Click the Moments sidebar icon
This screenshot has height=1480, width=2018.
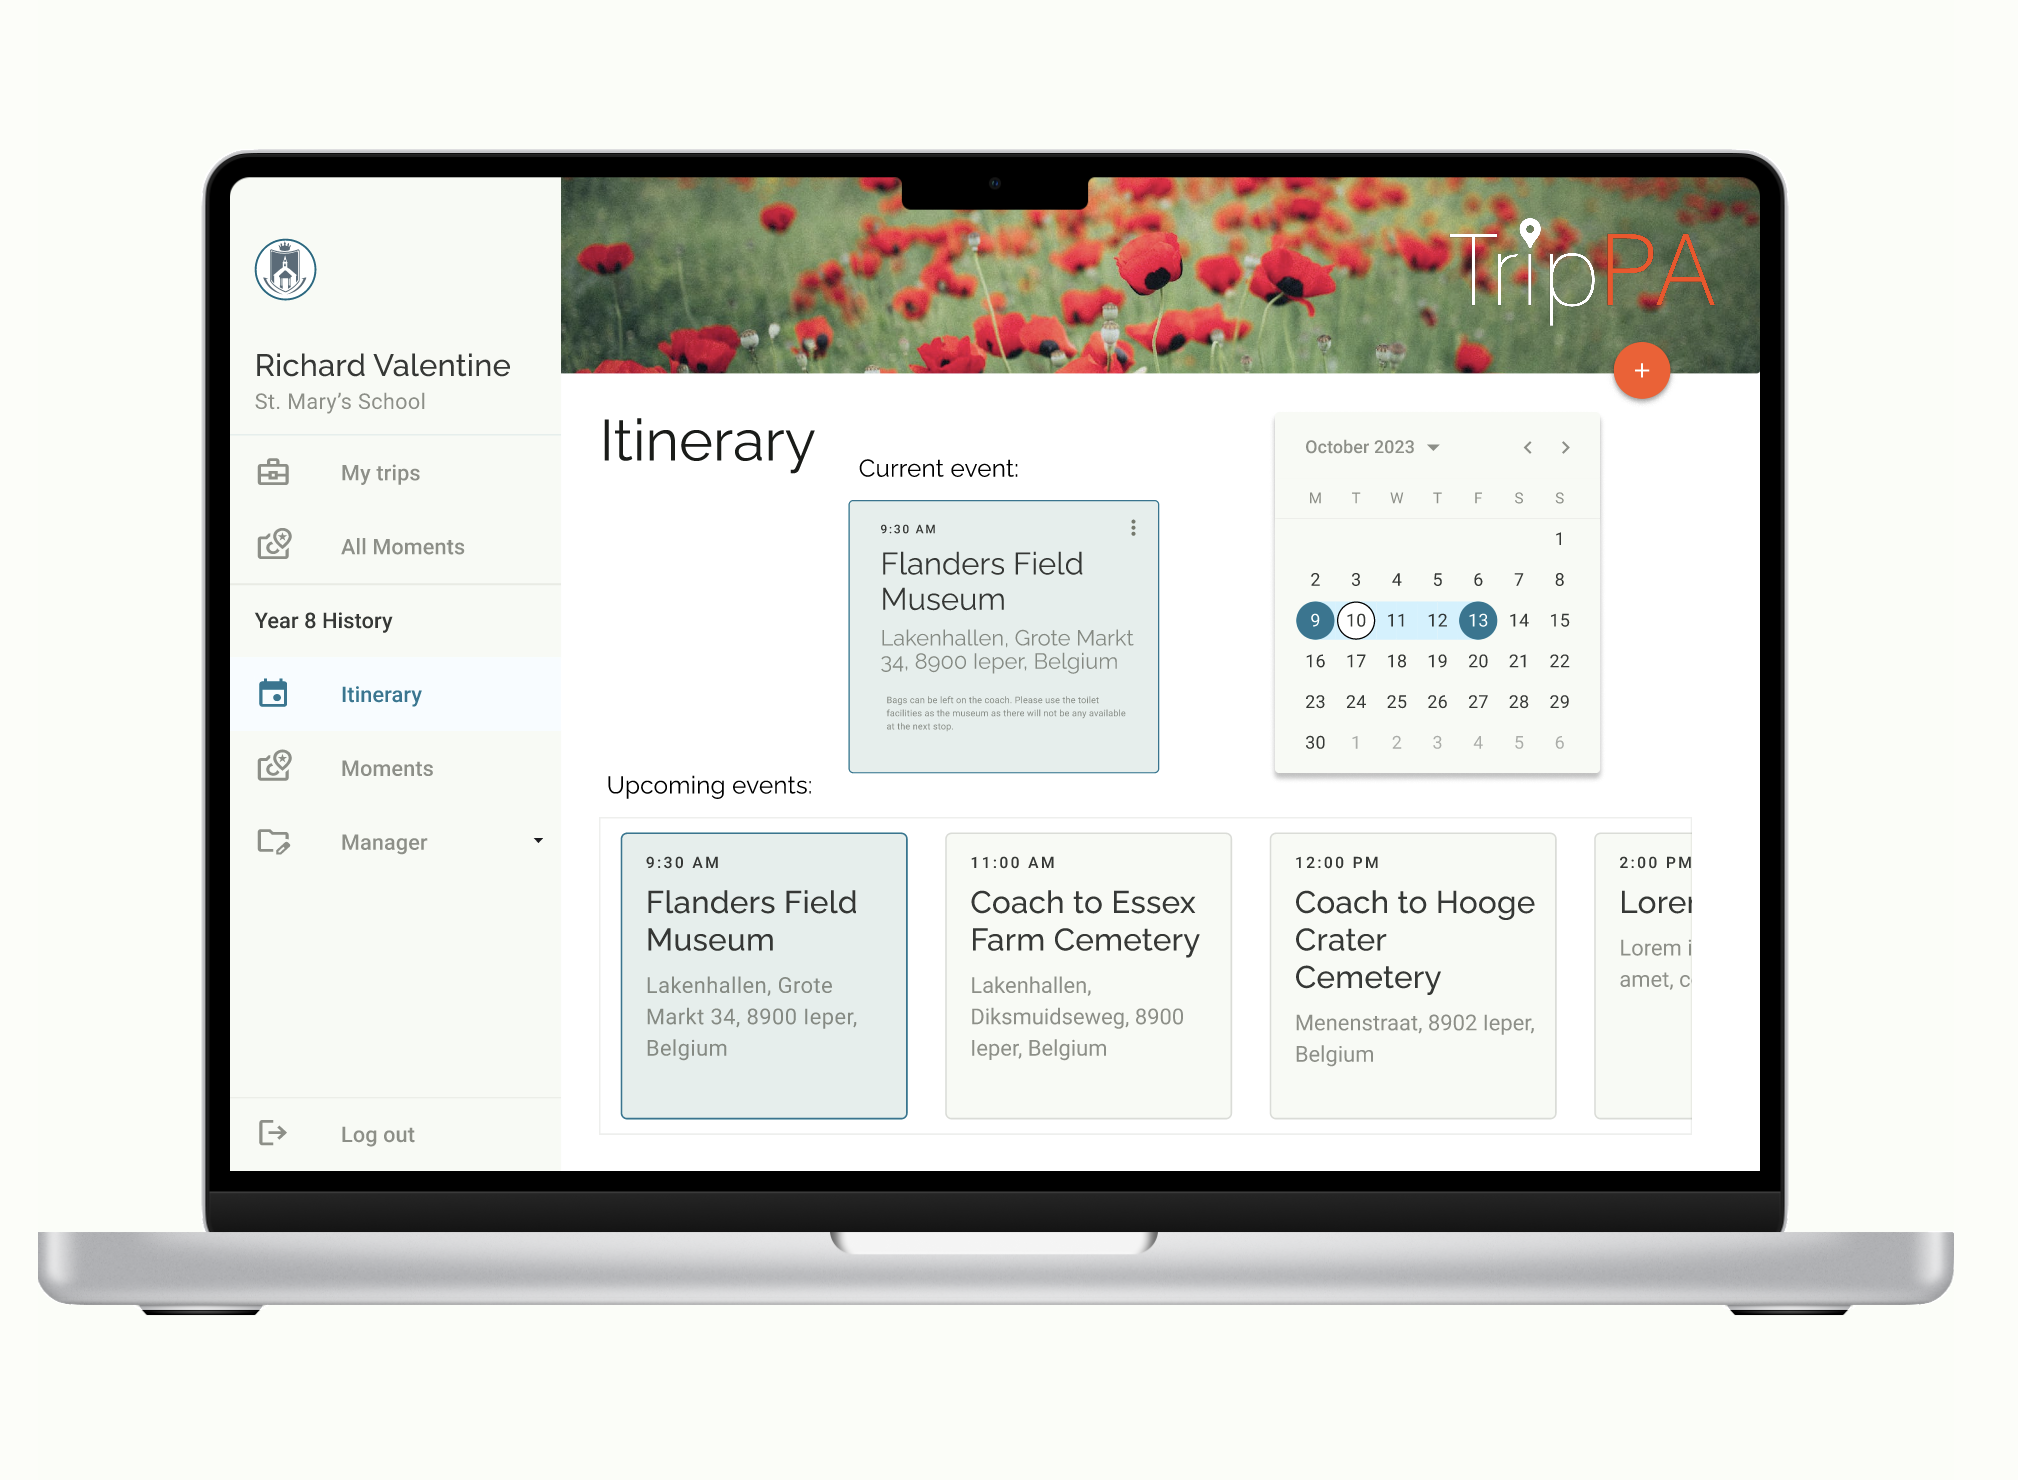(274, 767)
